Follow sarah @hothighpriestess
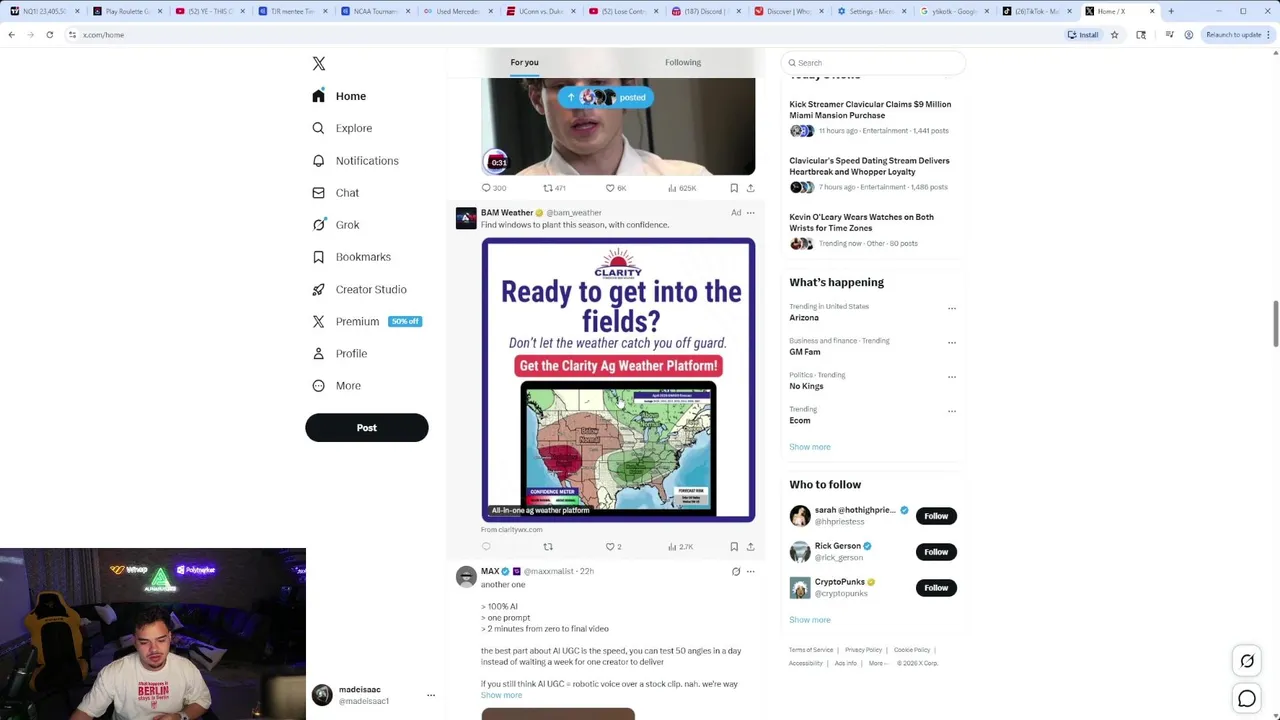 pyautogui.click(x=936, y=516)
